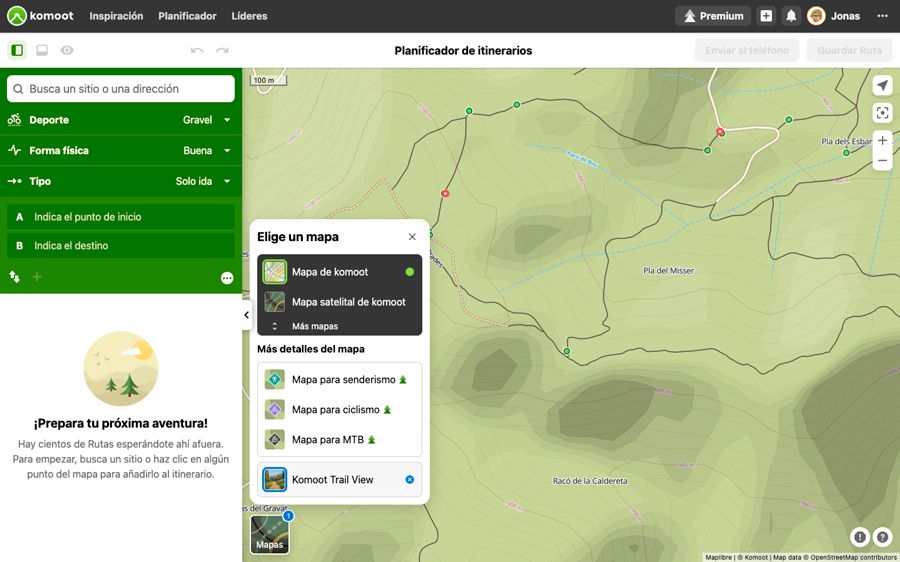900x562 pixels.
Task: Click the redo arrow
Action: [222, 51]
